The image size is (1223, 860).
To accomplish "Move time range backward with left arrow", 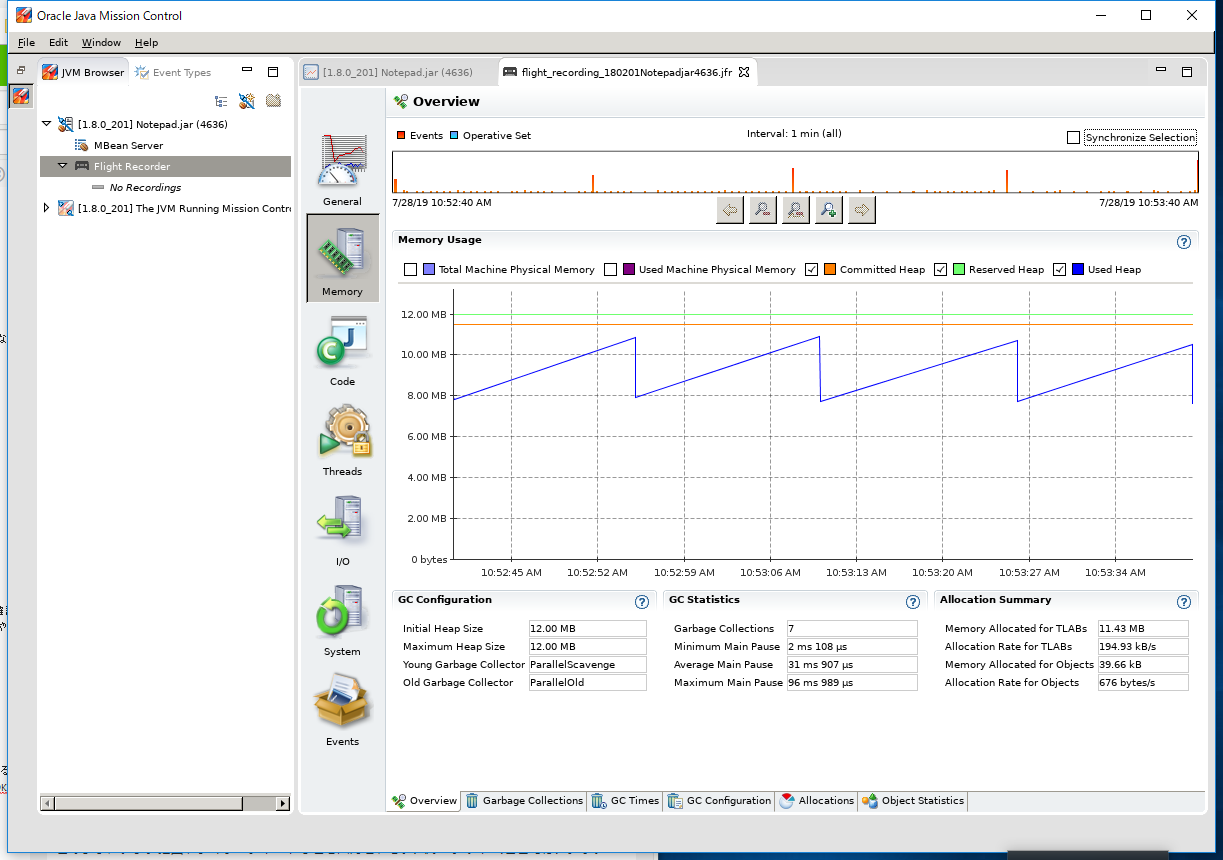I will (730, 210).
